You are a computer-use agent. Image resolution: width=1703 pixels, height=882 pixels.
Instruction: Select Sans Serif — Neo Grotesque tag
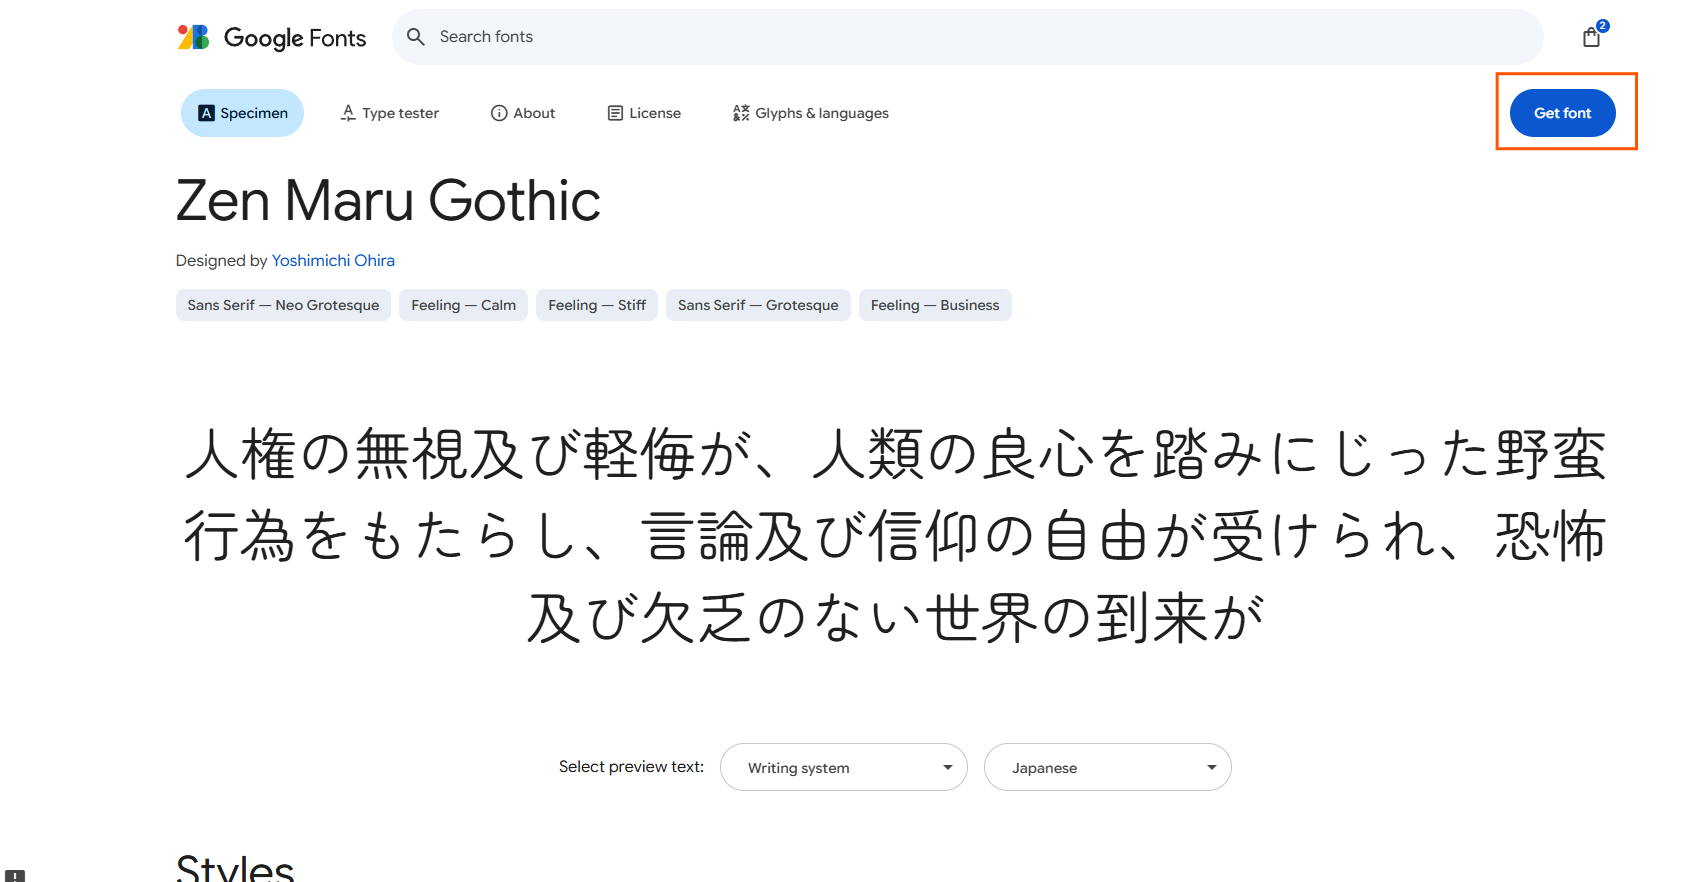(283, 305)
